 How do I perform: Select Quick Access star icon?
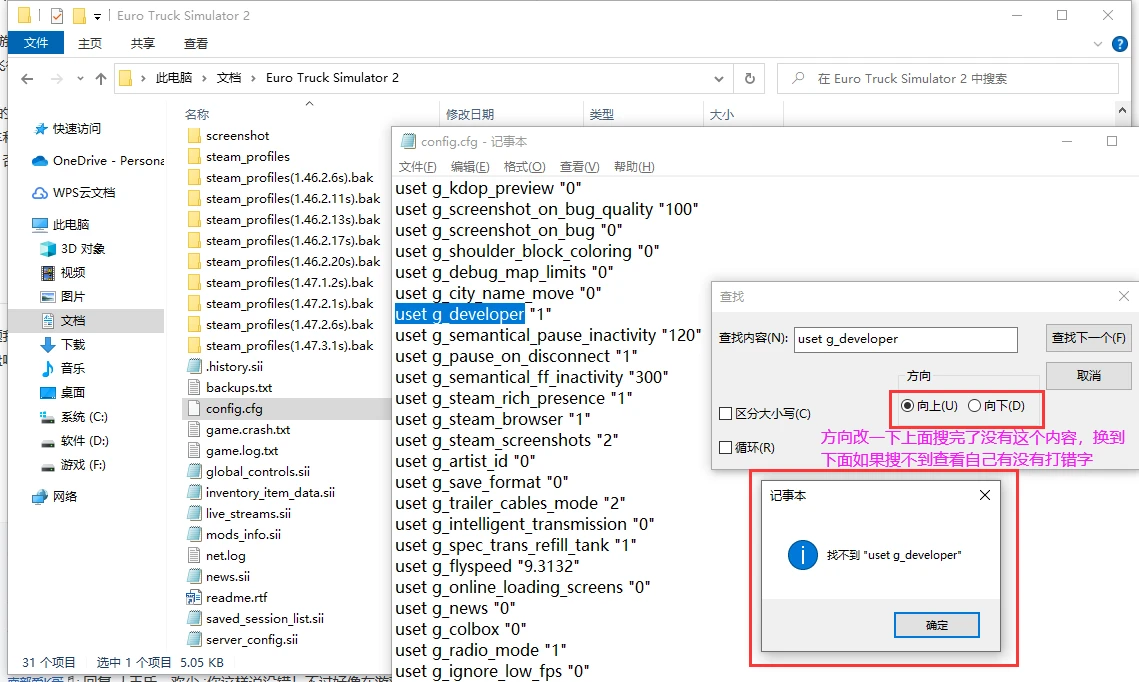click(41, 129)
